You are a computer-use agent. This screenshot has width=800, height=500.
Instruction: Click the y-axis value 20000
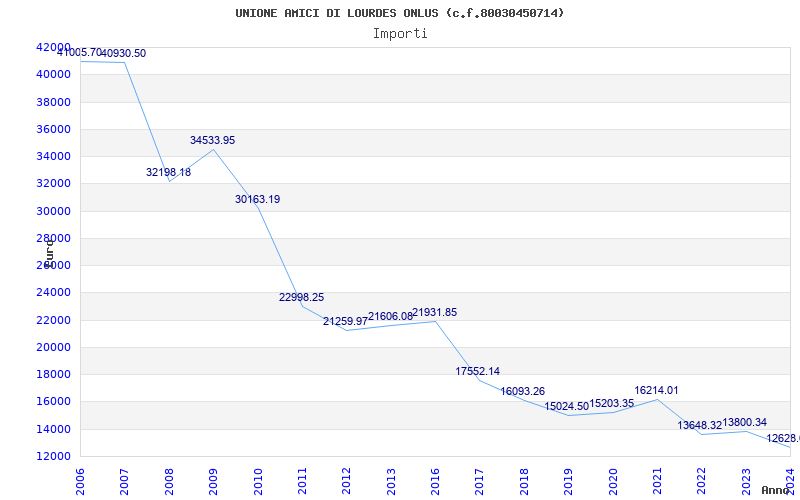click(x=53, y=347)
